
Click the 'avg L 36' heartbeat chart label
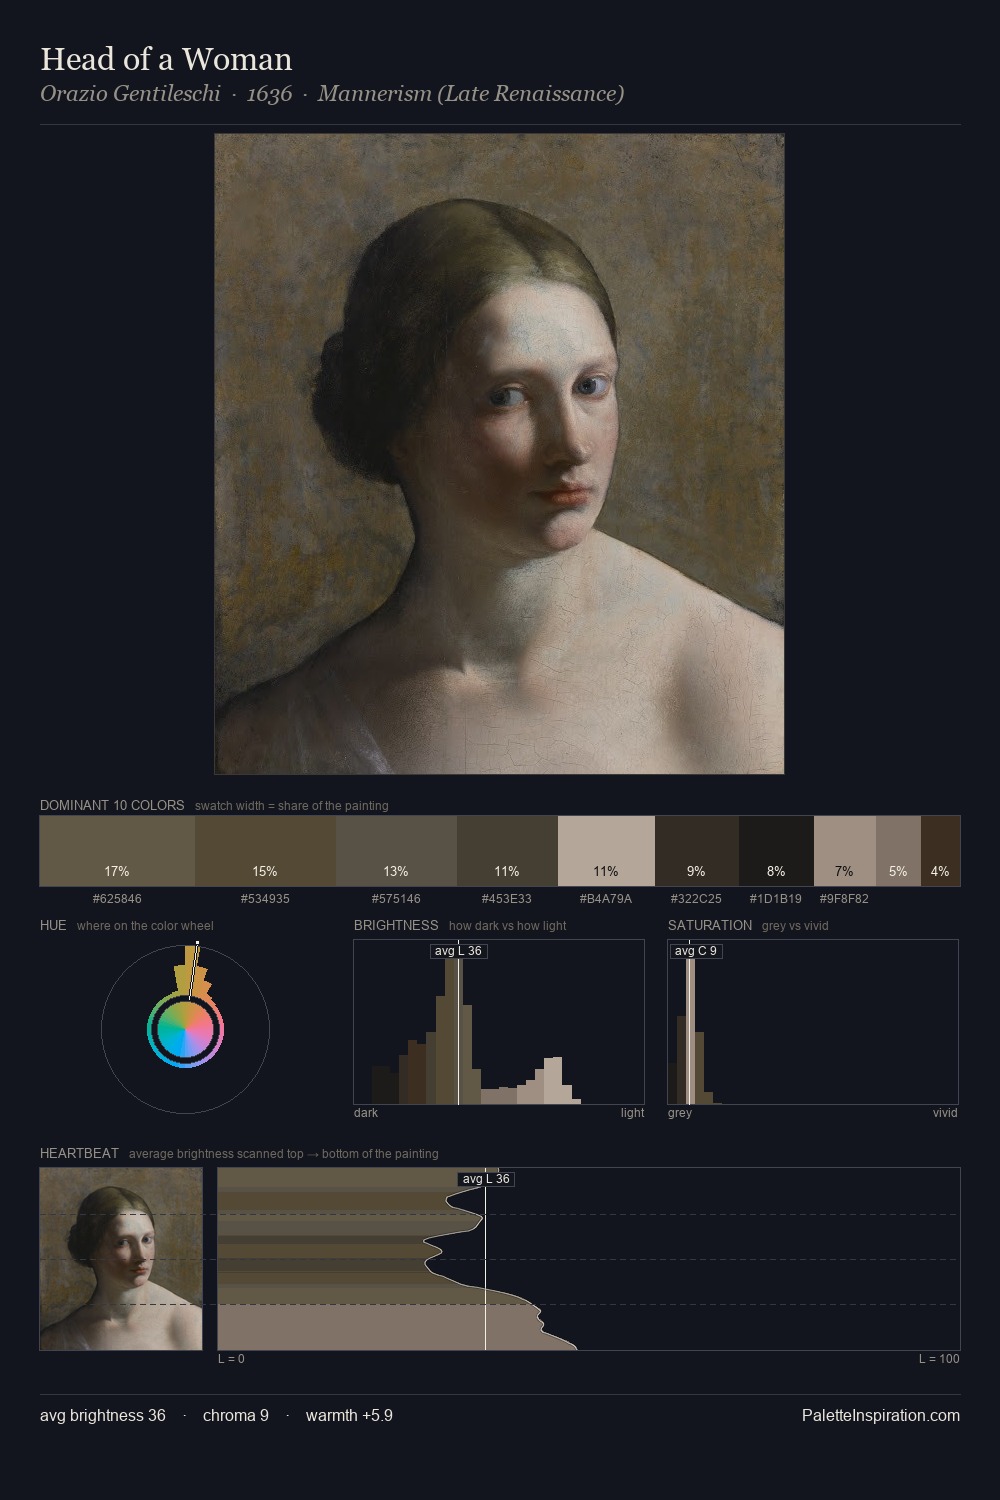pyautogui.click(x=486, y=1179)
